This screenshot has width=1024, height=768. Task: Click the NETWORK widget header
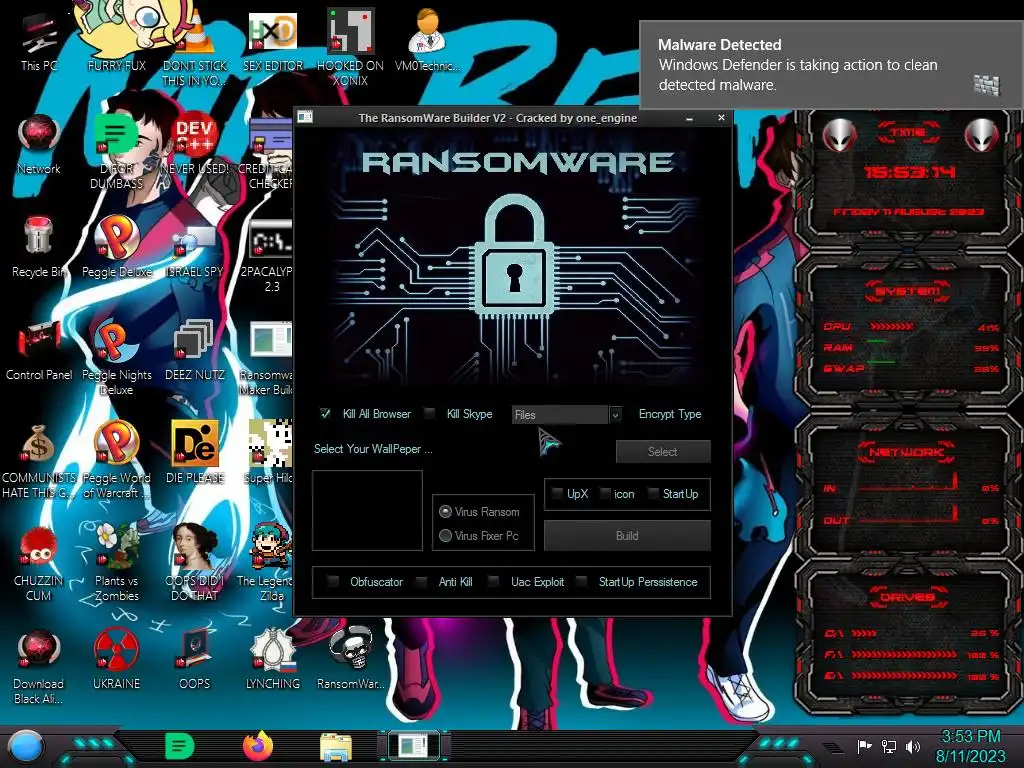point(907,451)
